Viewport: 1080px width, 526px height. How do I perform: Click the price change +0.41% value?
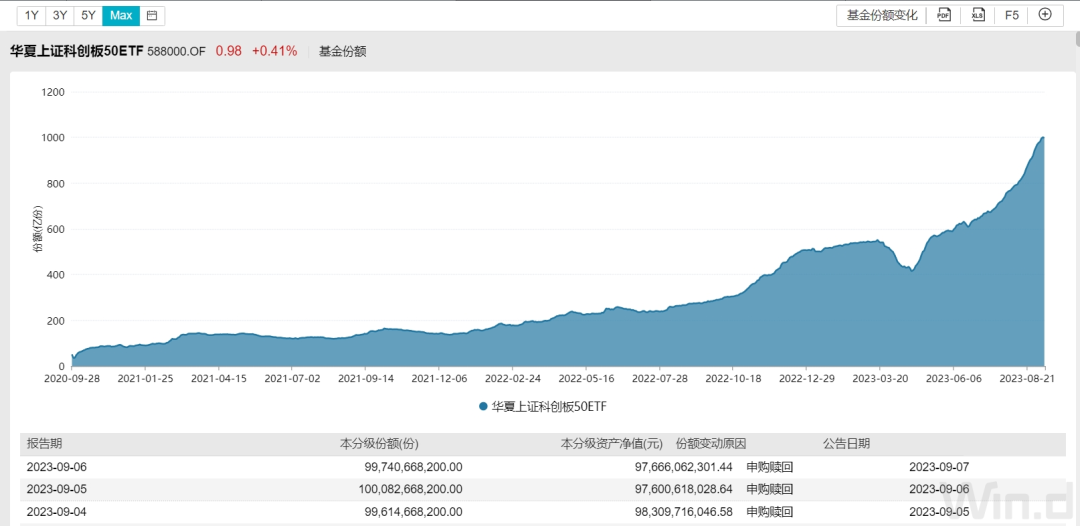(x=274, y=51)
